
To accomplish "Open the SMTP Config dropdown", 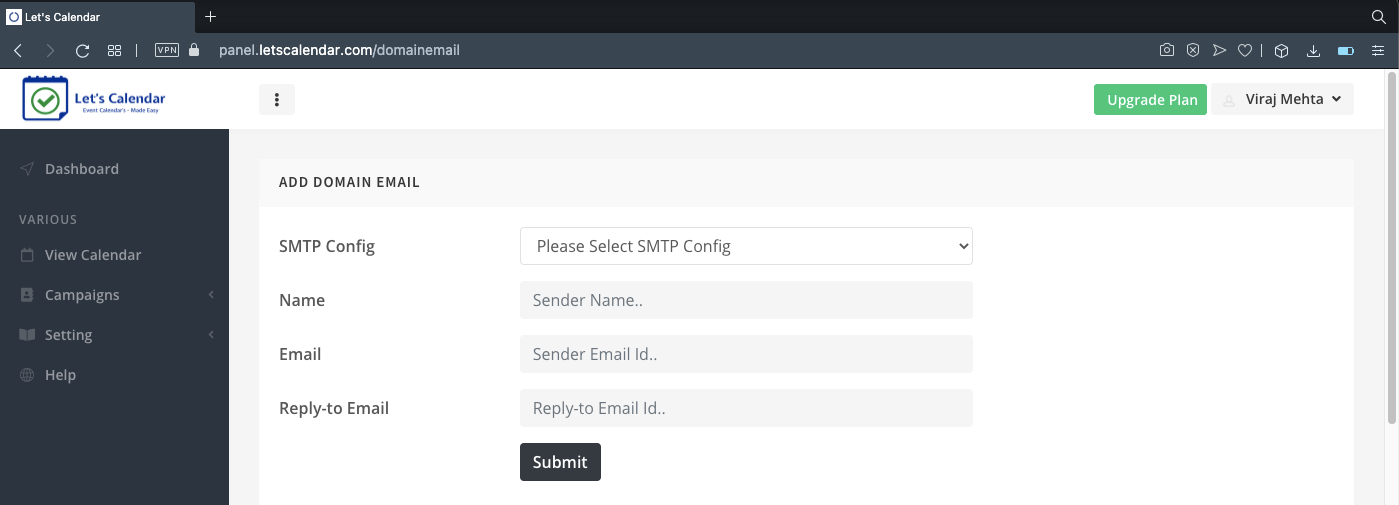I will point(746,246).
